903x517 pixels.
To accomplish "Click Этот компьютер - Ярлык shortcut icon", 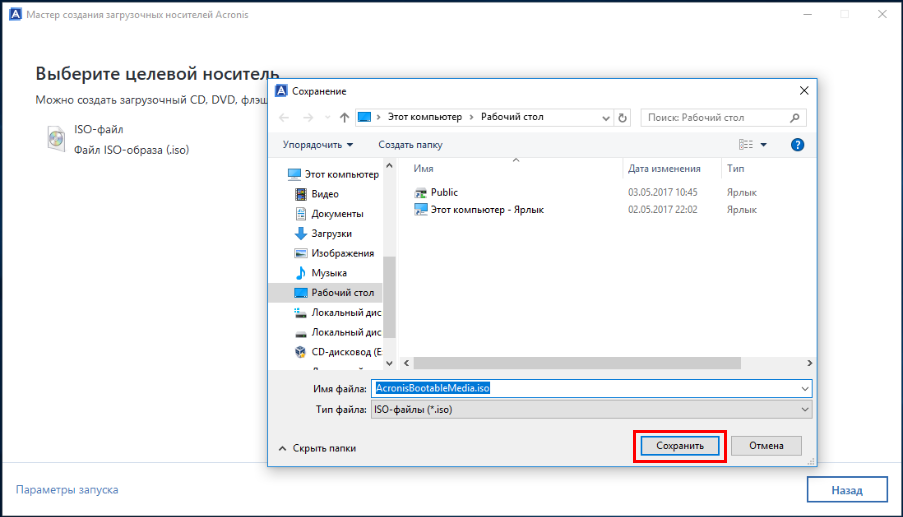I will tap(421, 210).
